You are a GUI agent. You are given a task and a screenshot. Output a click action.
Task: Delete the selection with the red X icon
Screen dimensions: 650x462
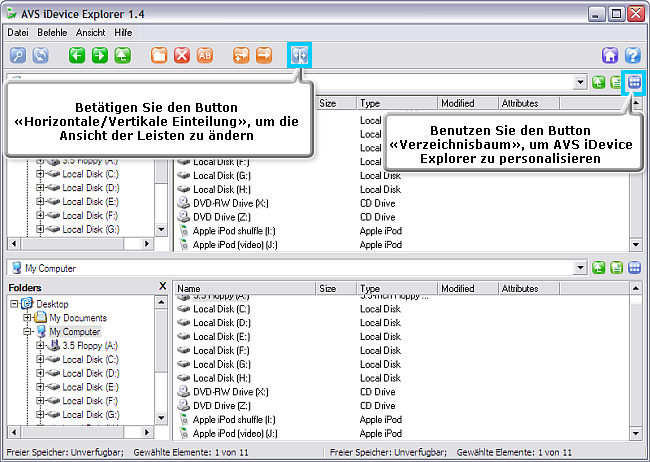pos(182,55)
